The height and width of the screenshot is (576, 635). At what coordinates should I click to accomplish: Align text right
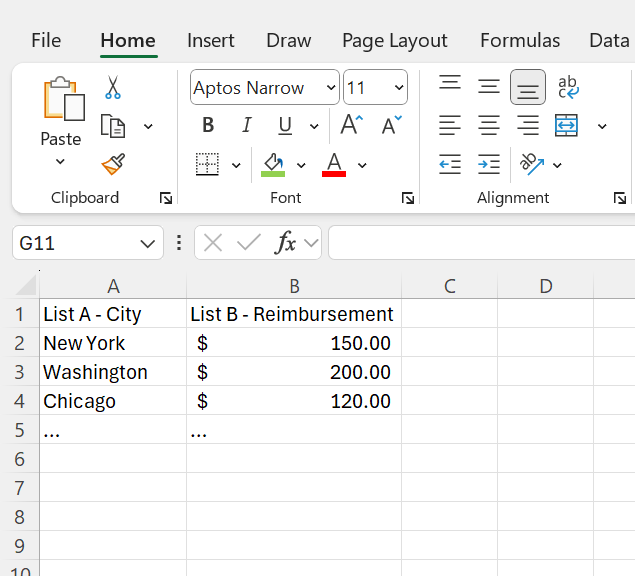[x=528, y=125]
